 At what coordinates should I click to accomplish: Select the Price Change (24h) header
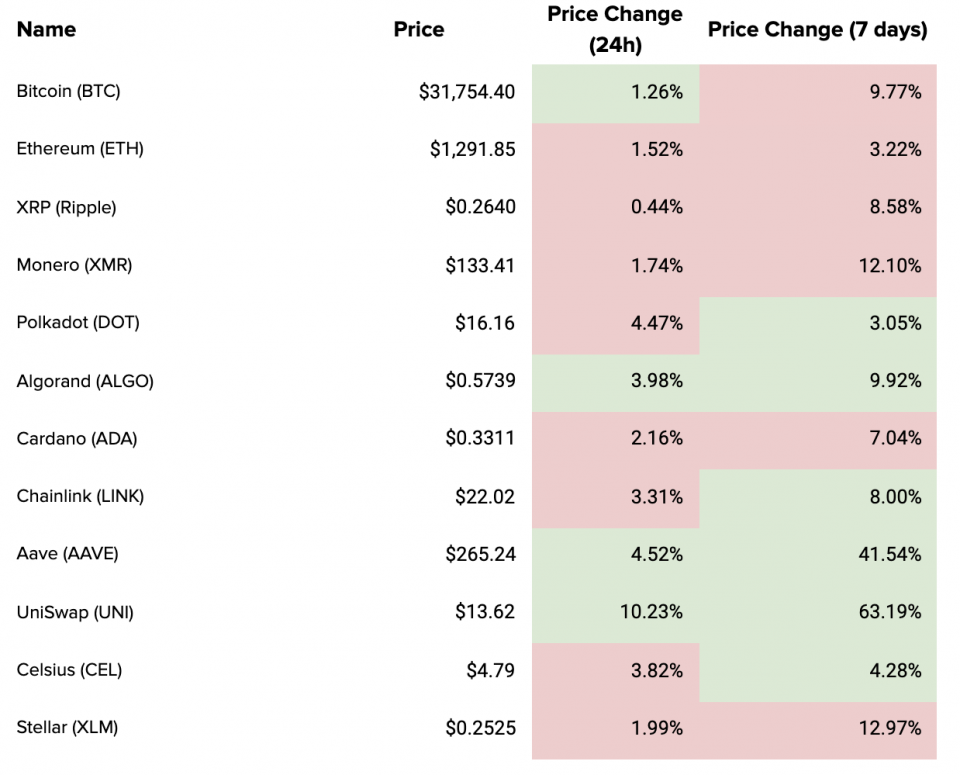click(615, 30)
